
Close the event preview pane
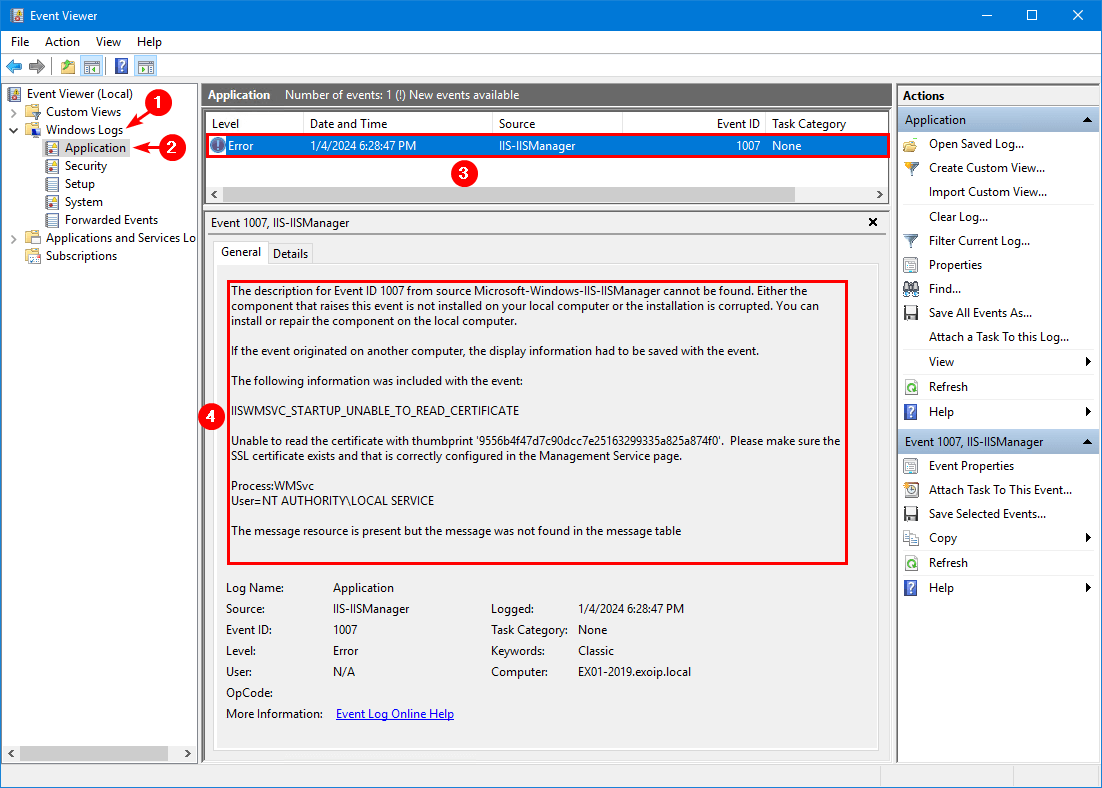click(x=873, y=222)
